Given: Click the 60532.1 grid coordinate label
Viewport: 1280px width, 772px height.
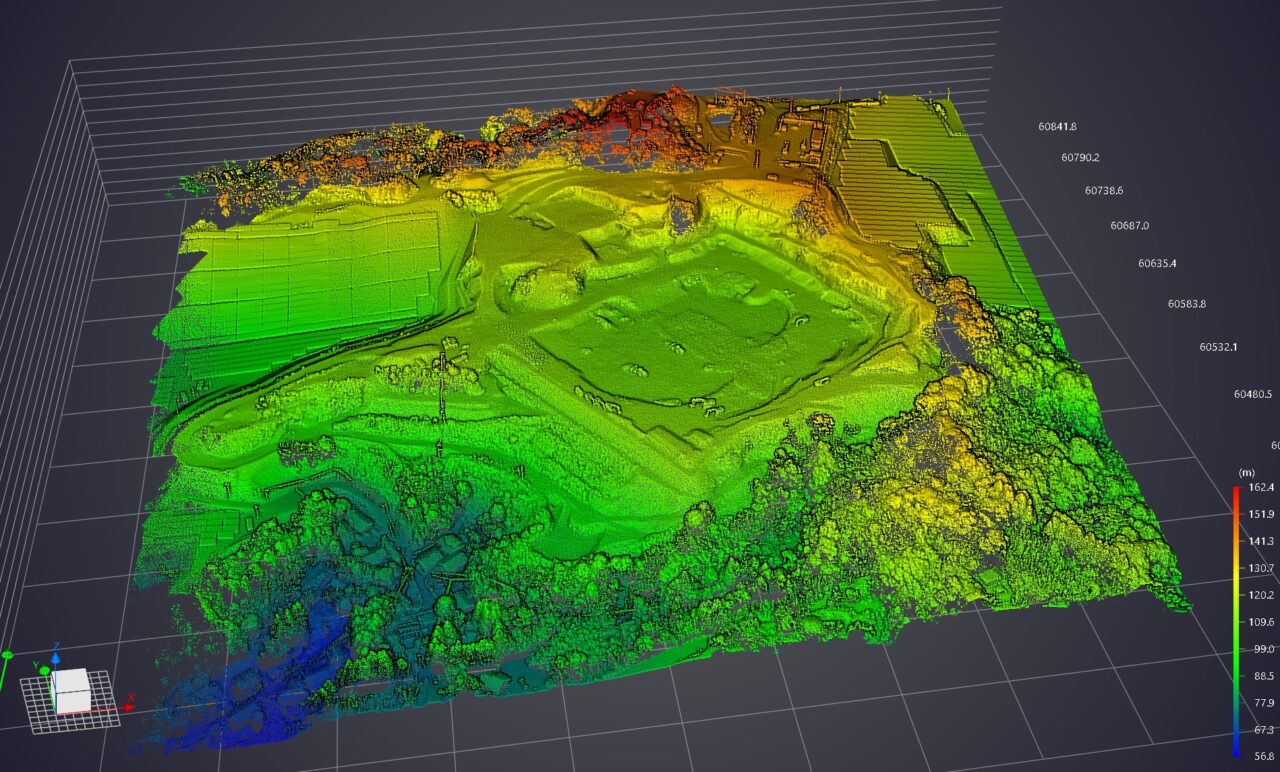Looking at the screenshot, I should pos(1219,348).
